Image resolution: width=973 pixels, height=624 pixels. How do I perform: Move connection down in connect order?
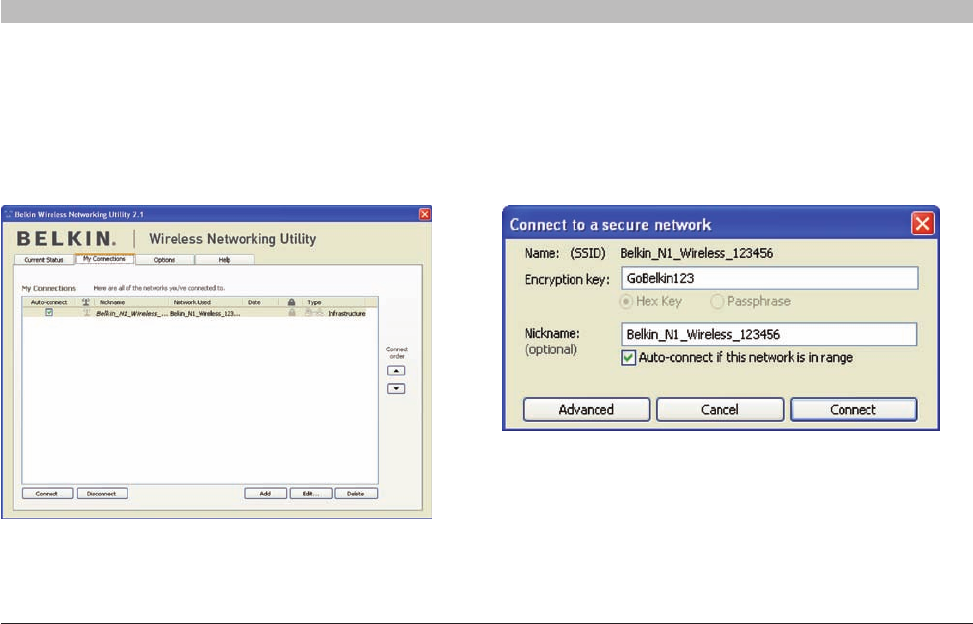click(396, 389)
